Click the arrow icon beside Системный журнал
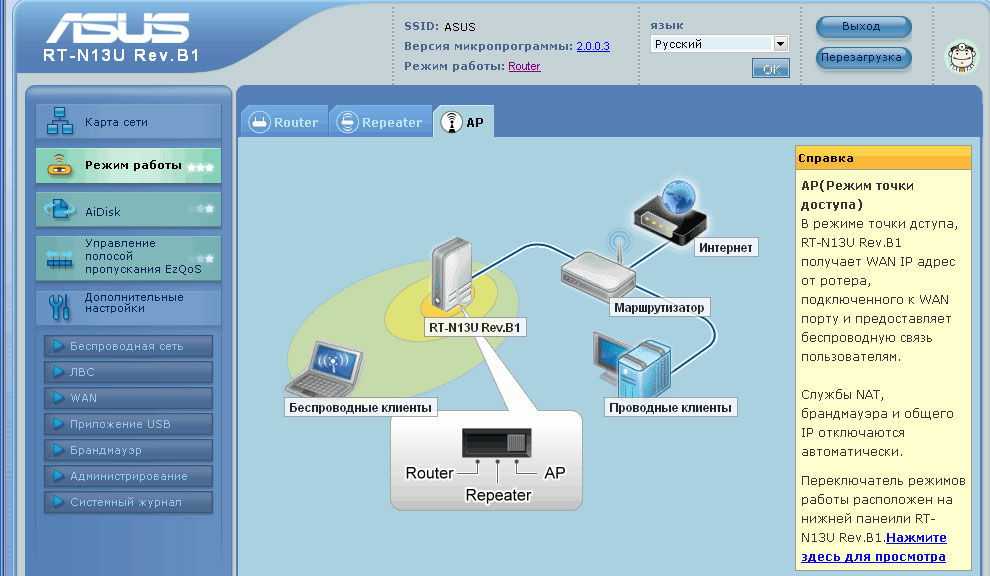Viewport: 990px width, 576px height. 58,501
